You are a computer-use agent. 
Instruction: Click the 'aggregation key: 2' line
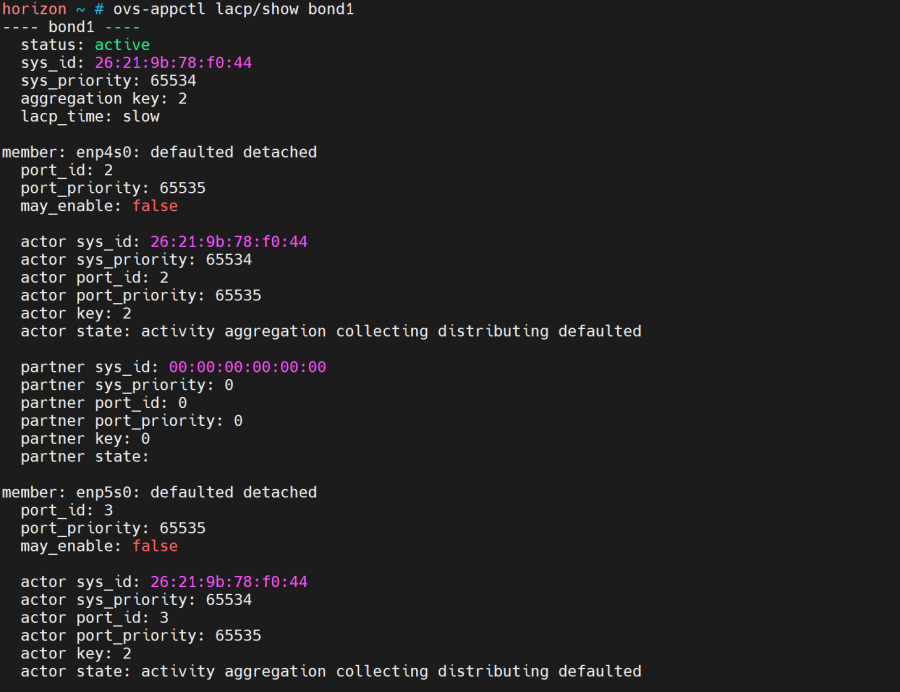click(x=104, y=99)
